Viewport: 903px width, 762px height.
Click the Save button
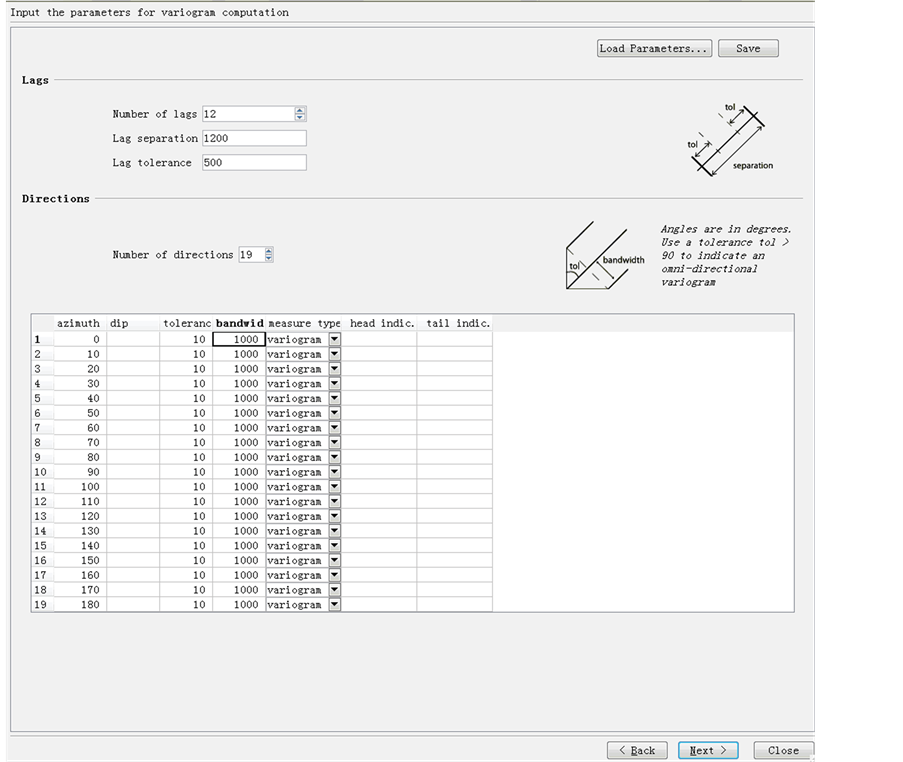[747, 48]
